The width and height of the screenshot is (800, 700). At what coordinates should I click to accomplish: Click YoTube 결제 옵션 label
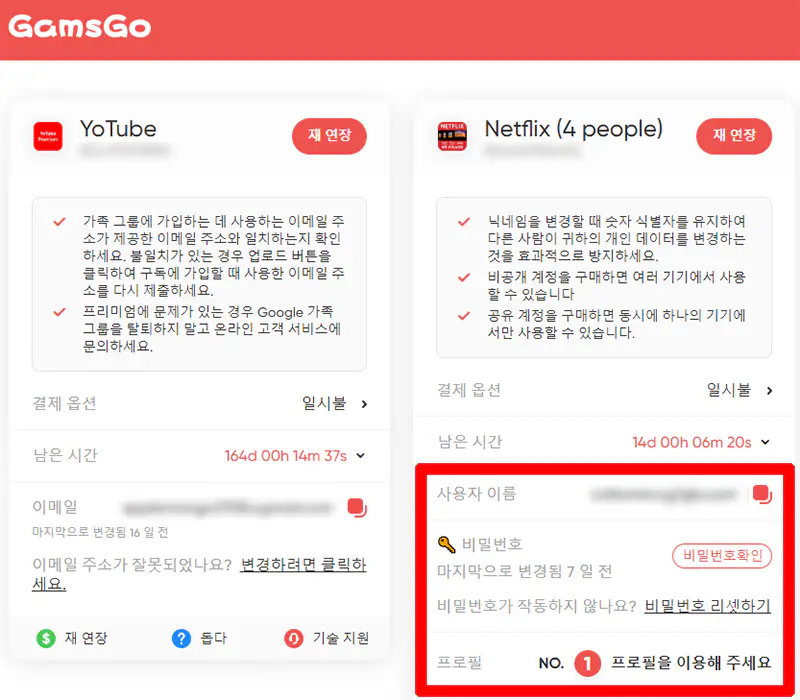(64, 404)
